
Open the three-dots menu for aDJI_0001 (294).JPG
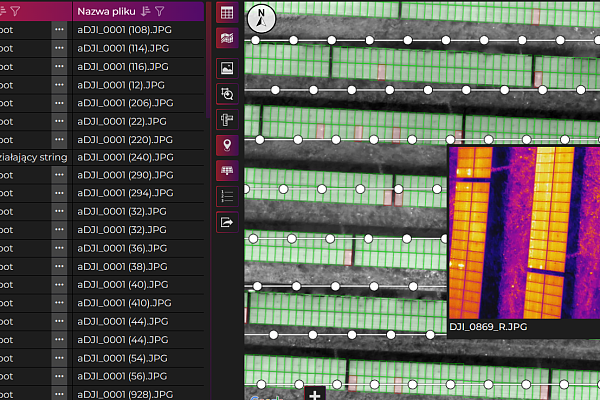point(59,193)
